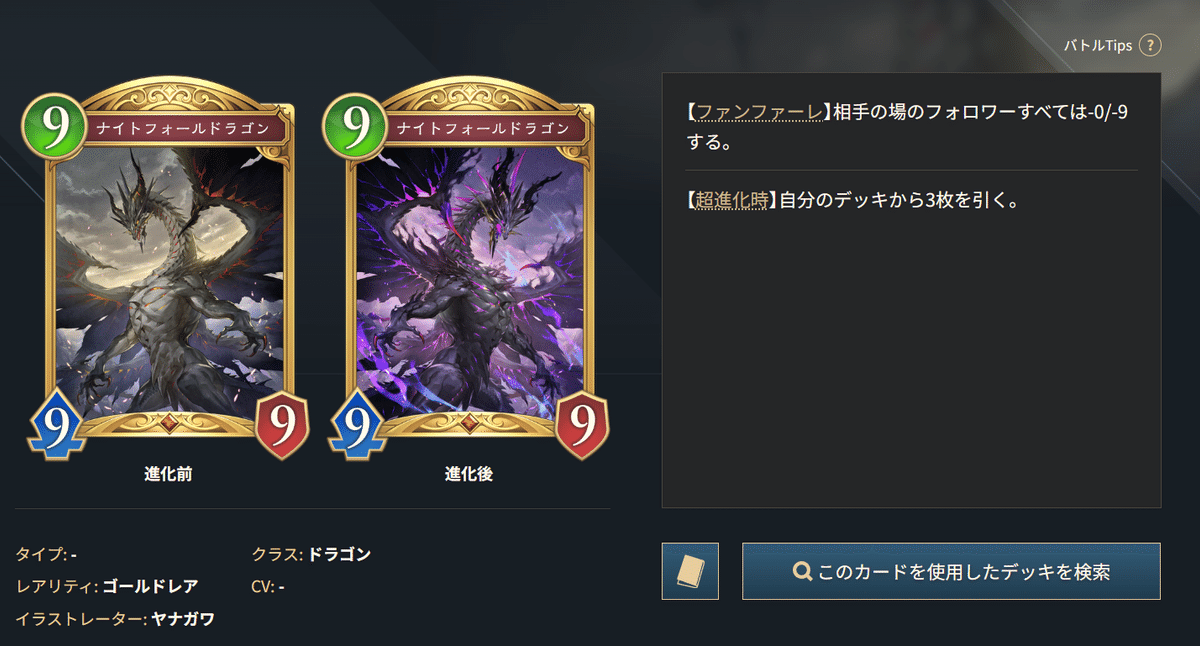The width and height of the screenshot is (1200, 646).
Task: Click the magnifier icon in the deck search button
Action: [x=802, y=572]
